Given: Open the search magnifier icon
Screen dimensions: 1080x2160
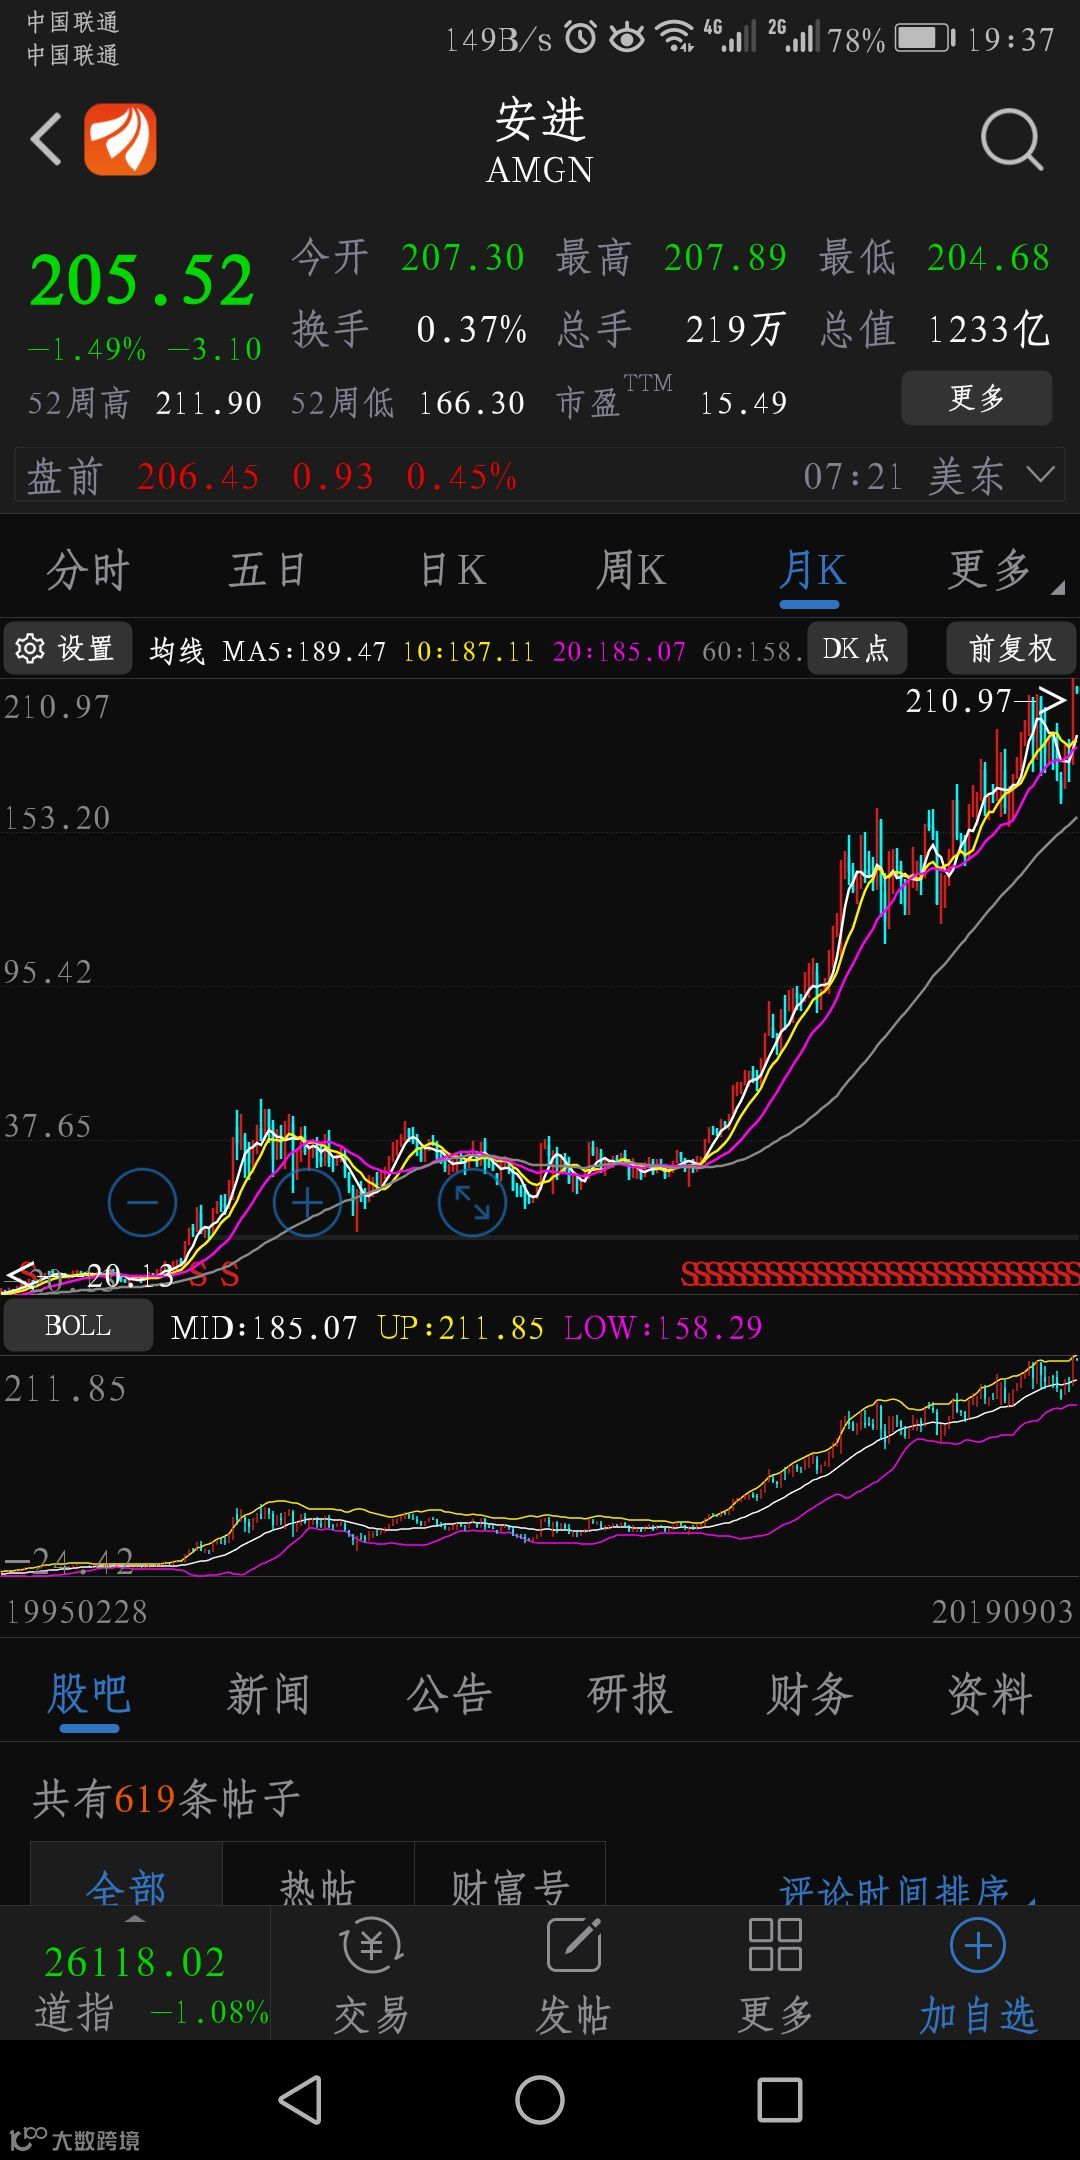Looking at the screenshot, I should coord(1011,139).
